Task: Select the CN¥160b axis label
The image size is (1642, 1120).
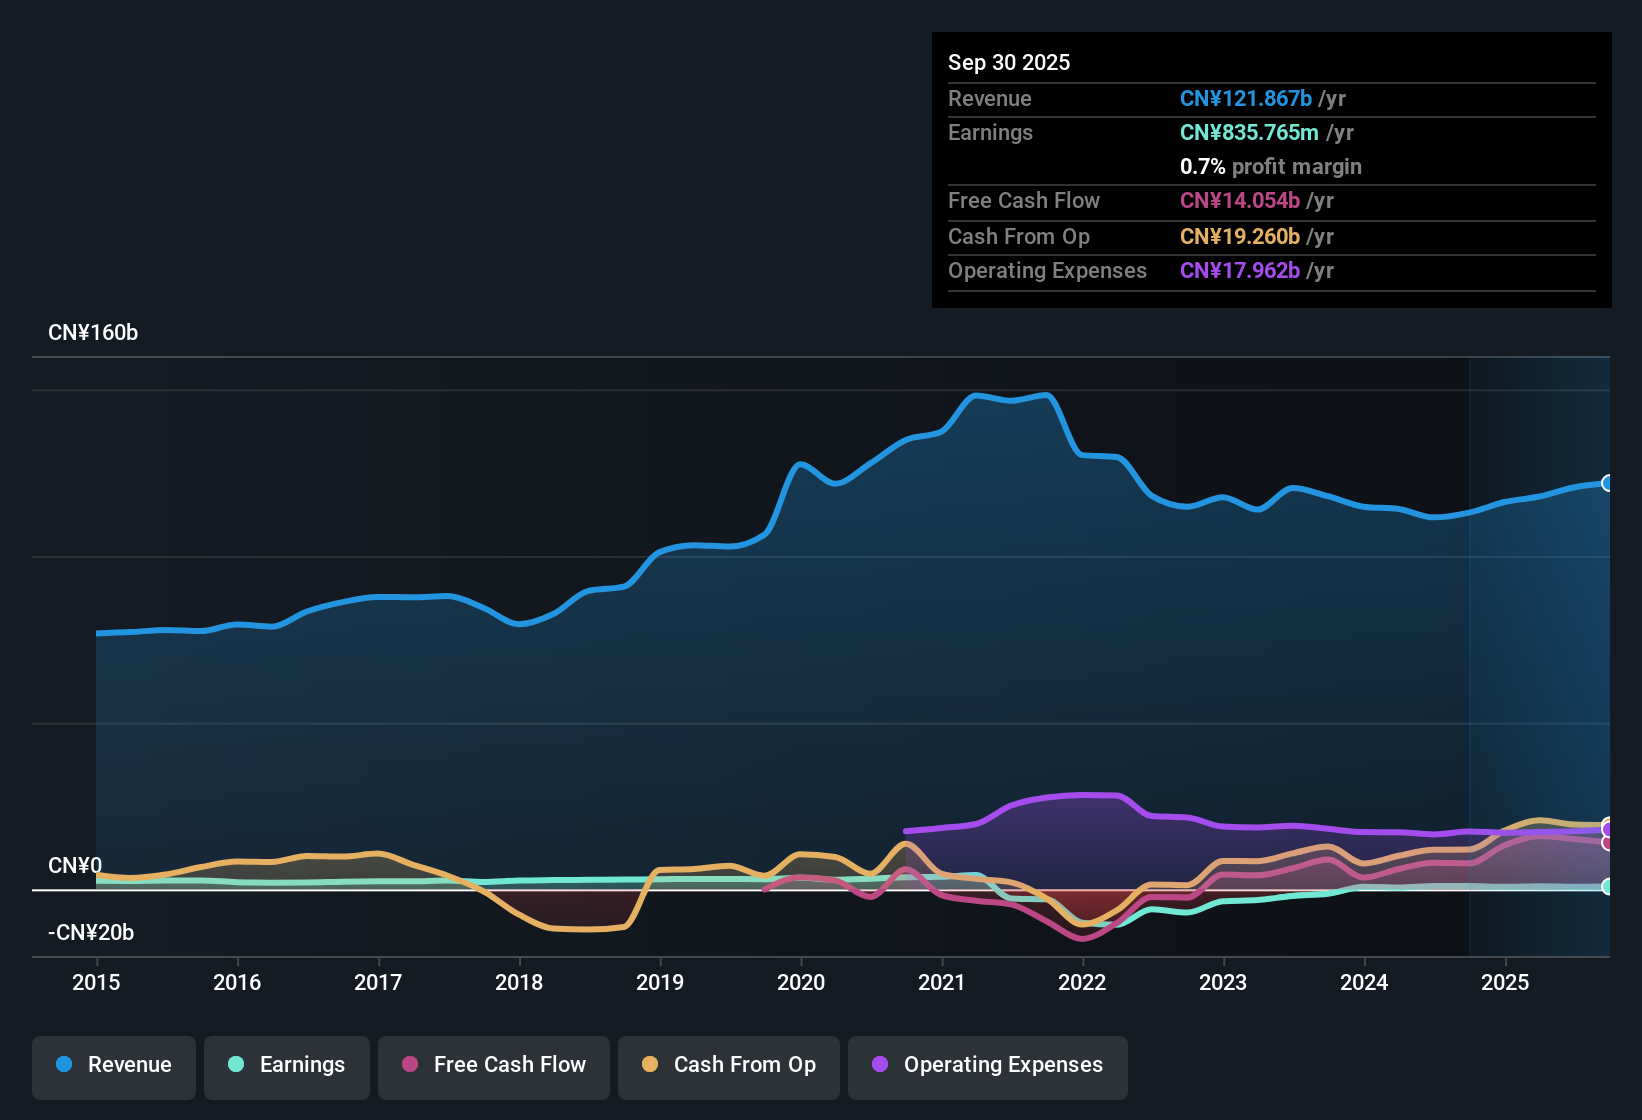Action: pyautogui.click(x=94, y=333)
